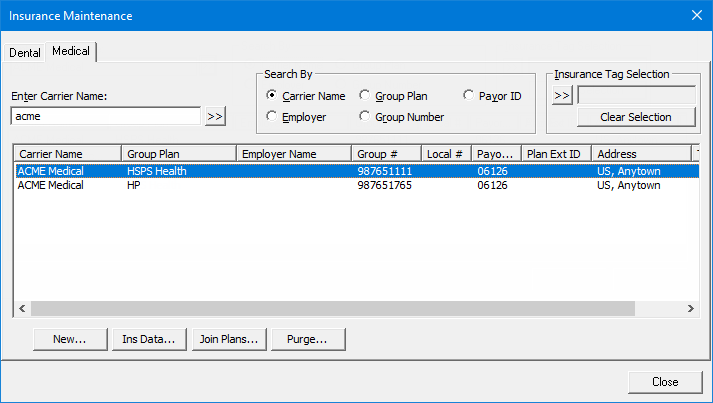713x403 pixels.
Task: Choose Group Number search option
Action: pyautogui.click(x=365, y=117)
